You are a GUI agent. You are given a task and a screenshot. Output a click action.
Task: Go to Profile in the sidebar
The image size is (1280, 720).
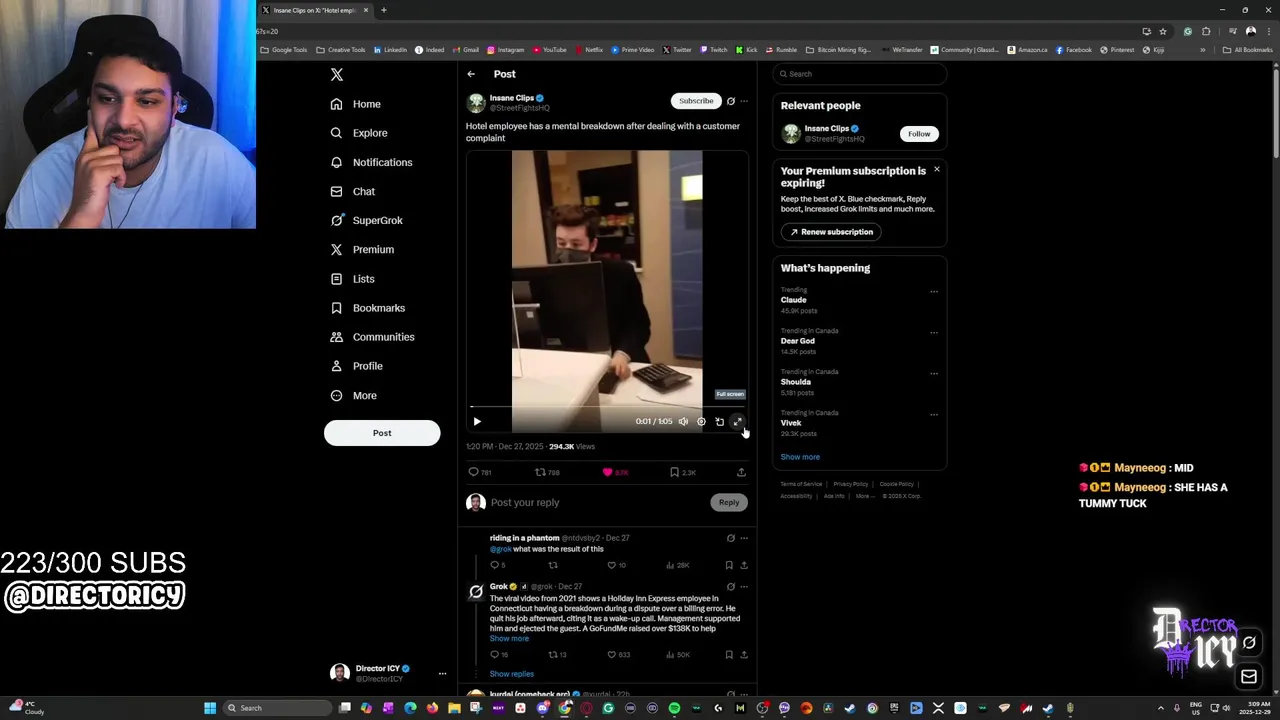(356, 366)
